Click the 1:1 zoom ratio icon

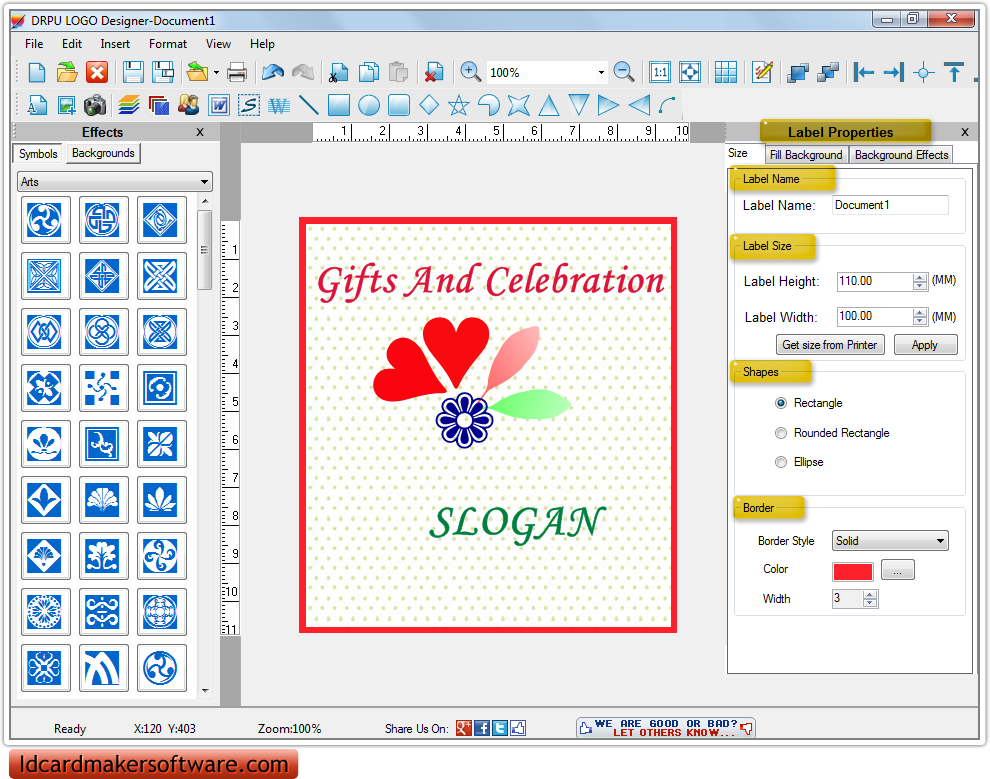tap(660, 71)
